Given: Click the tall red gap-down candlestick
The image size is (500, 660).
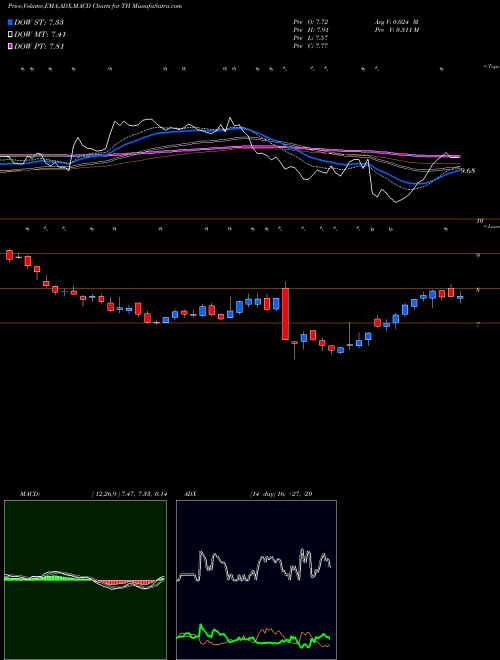Looking at the screenshot, I should (285, 314).
